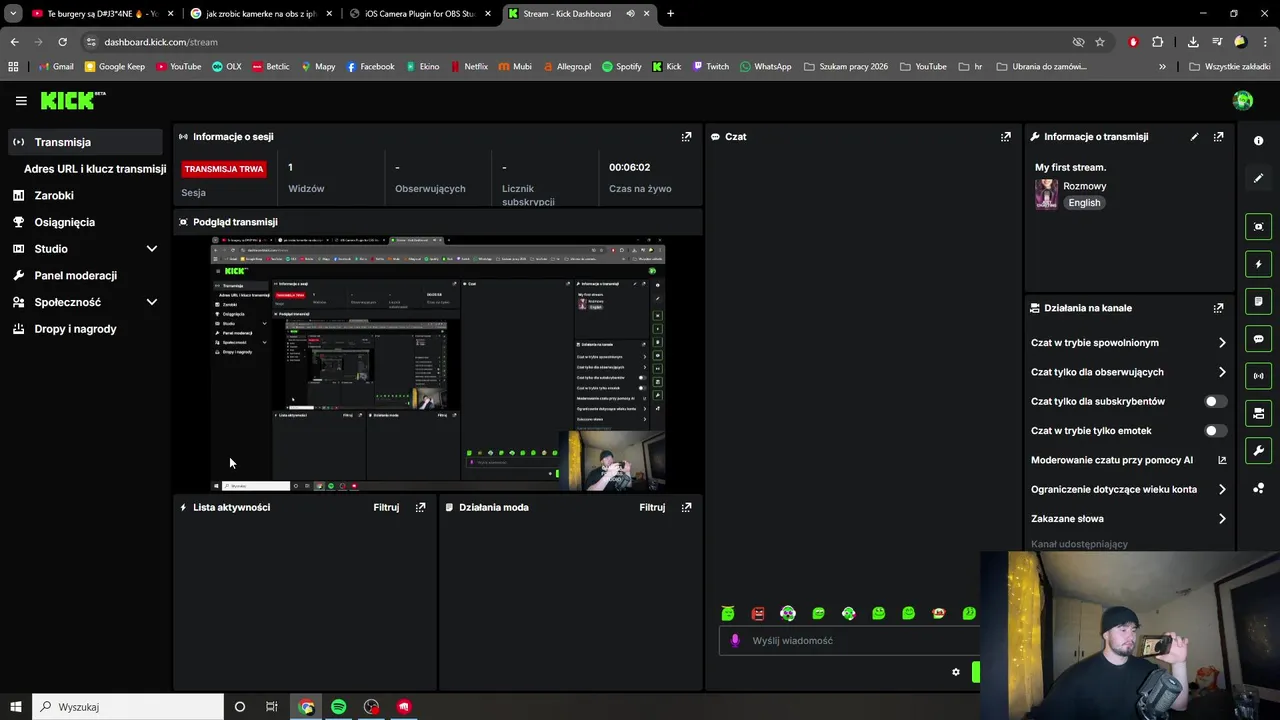Click the lightning bolt icon in right sidebar

tap(1258, 264)
